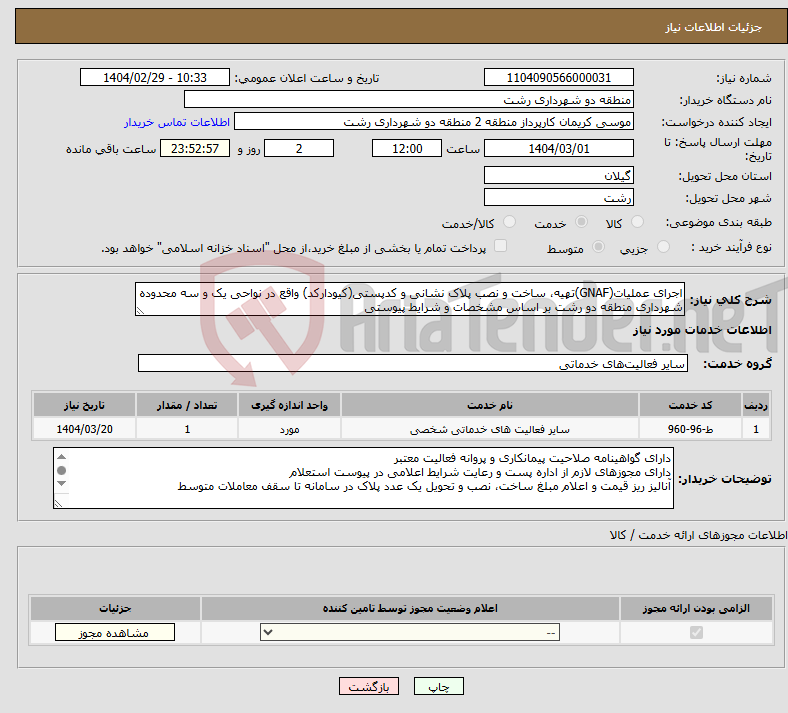Screen dimensions: 788x713
Task: Click the مشاهده مجوز button
Action: [115, 632]
